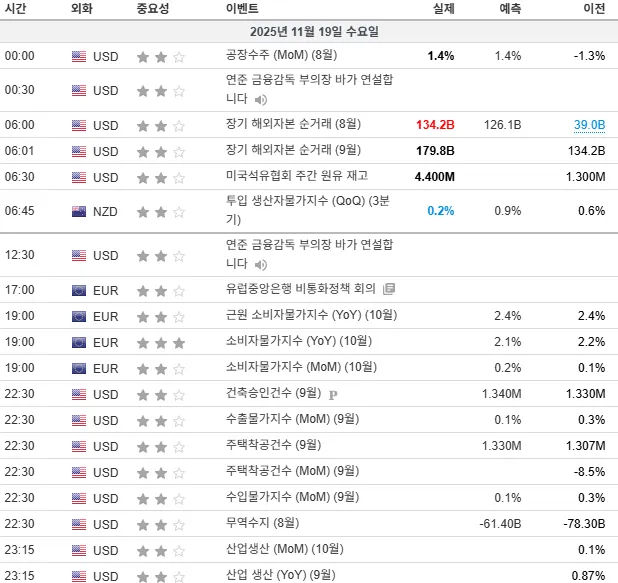618x583 pixels.
Task: Click EU flag in 17:00 row
Action: tap(79, 291)
